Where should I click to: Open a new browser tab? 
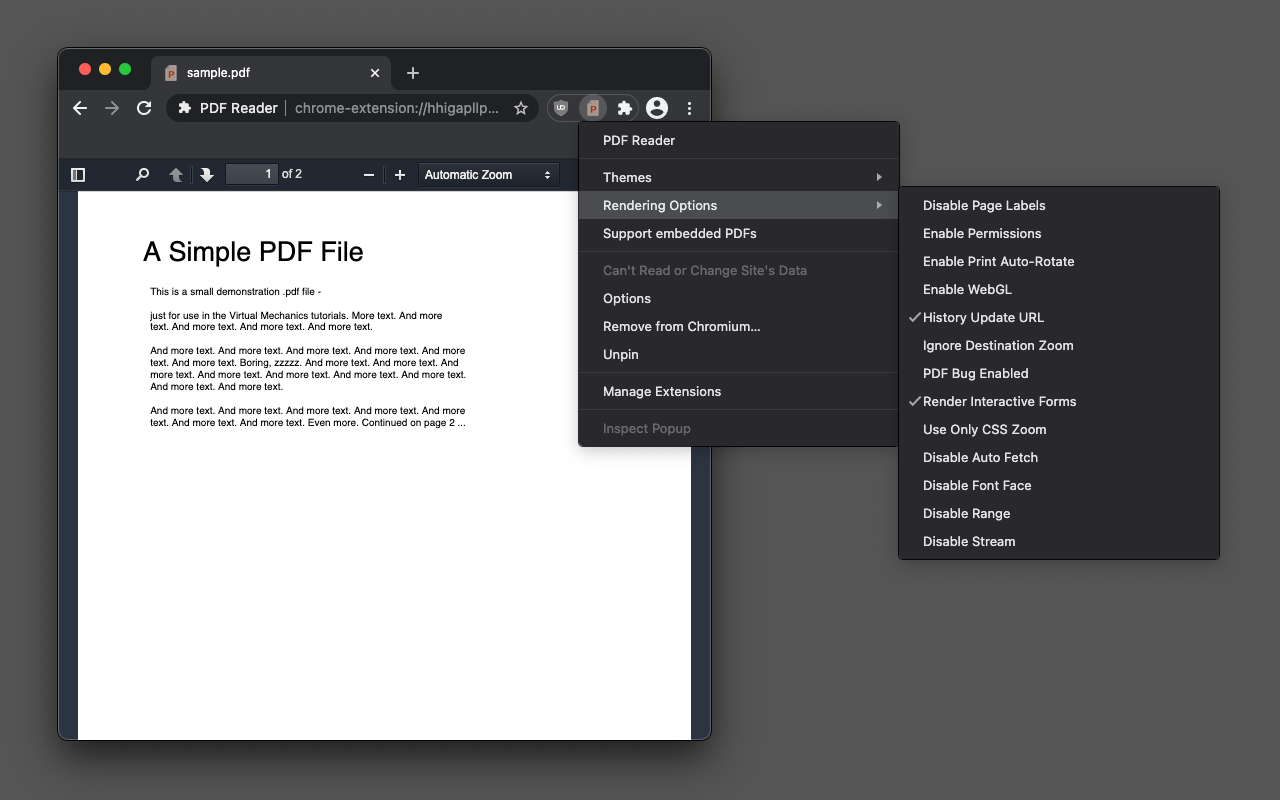click(413, 72)
